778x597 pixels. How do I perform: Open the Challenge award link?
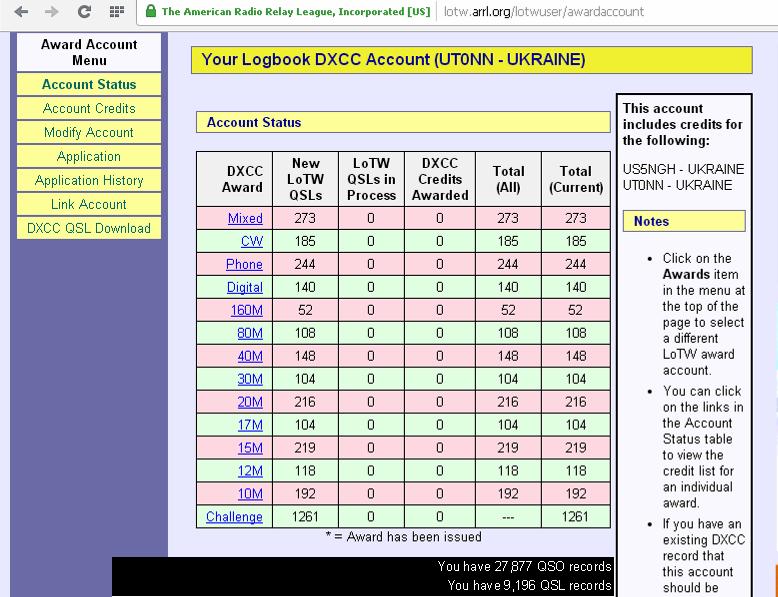click(234, 517)
